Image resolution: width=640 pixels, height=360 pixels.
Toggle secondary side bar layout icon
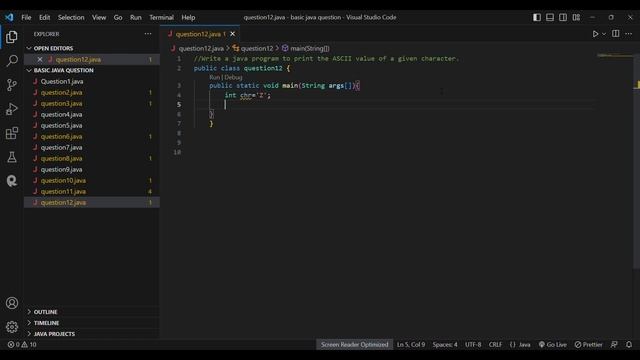click(563, 17)
